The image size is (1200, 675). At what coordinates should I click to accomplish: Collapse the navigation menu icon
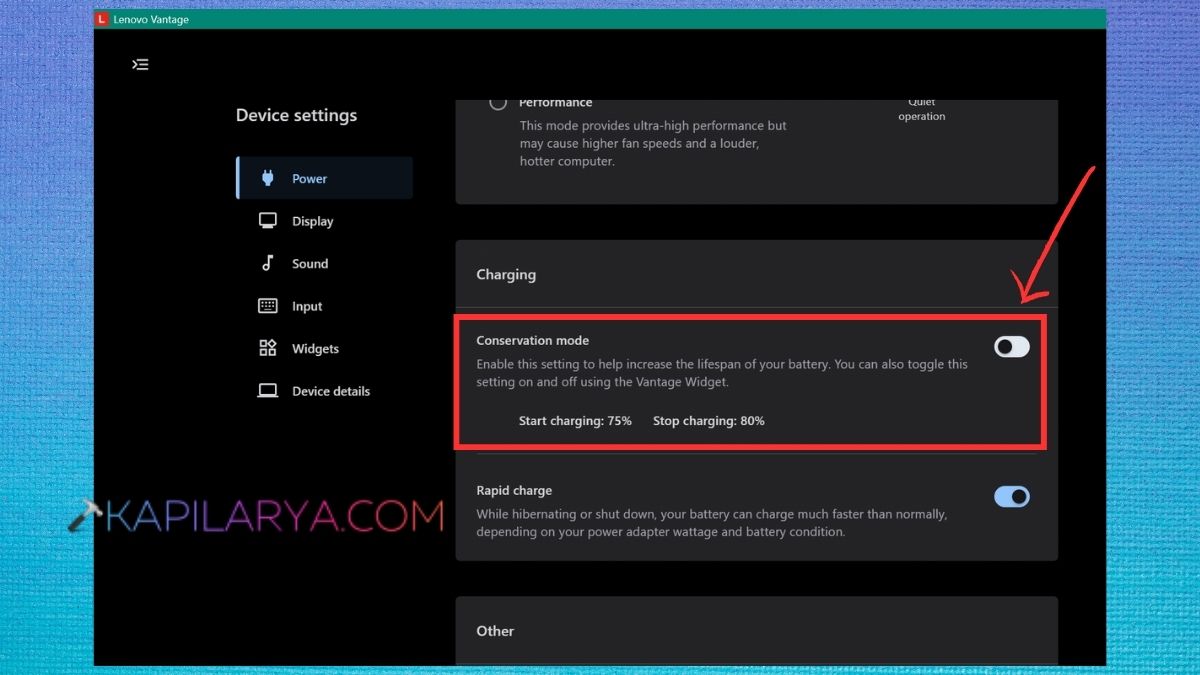tap(140, 64)
